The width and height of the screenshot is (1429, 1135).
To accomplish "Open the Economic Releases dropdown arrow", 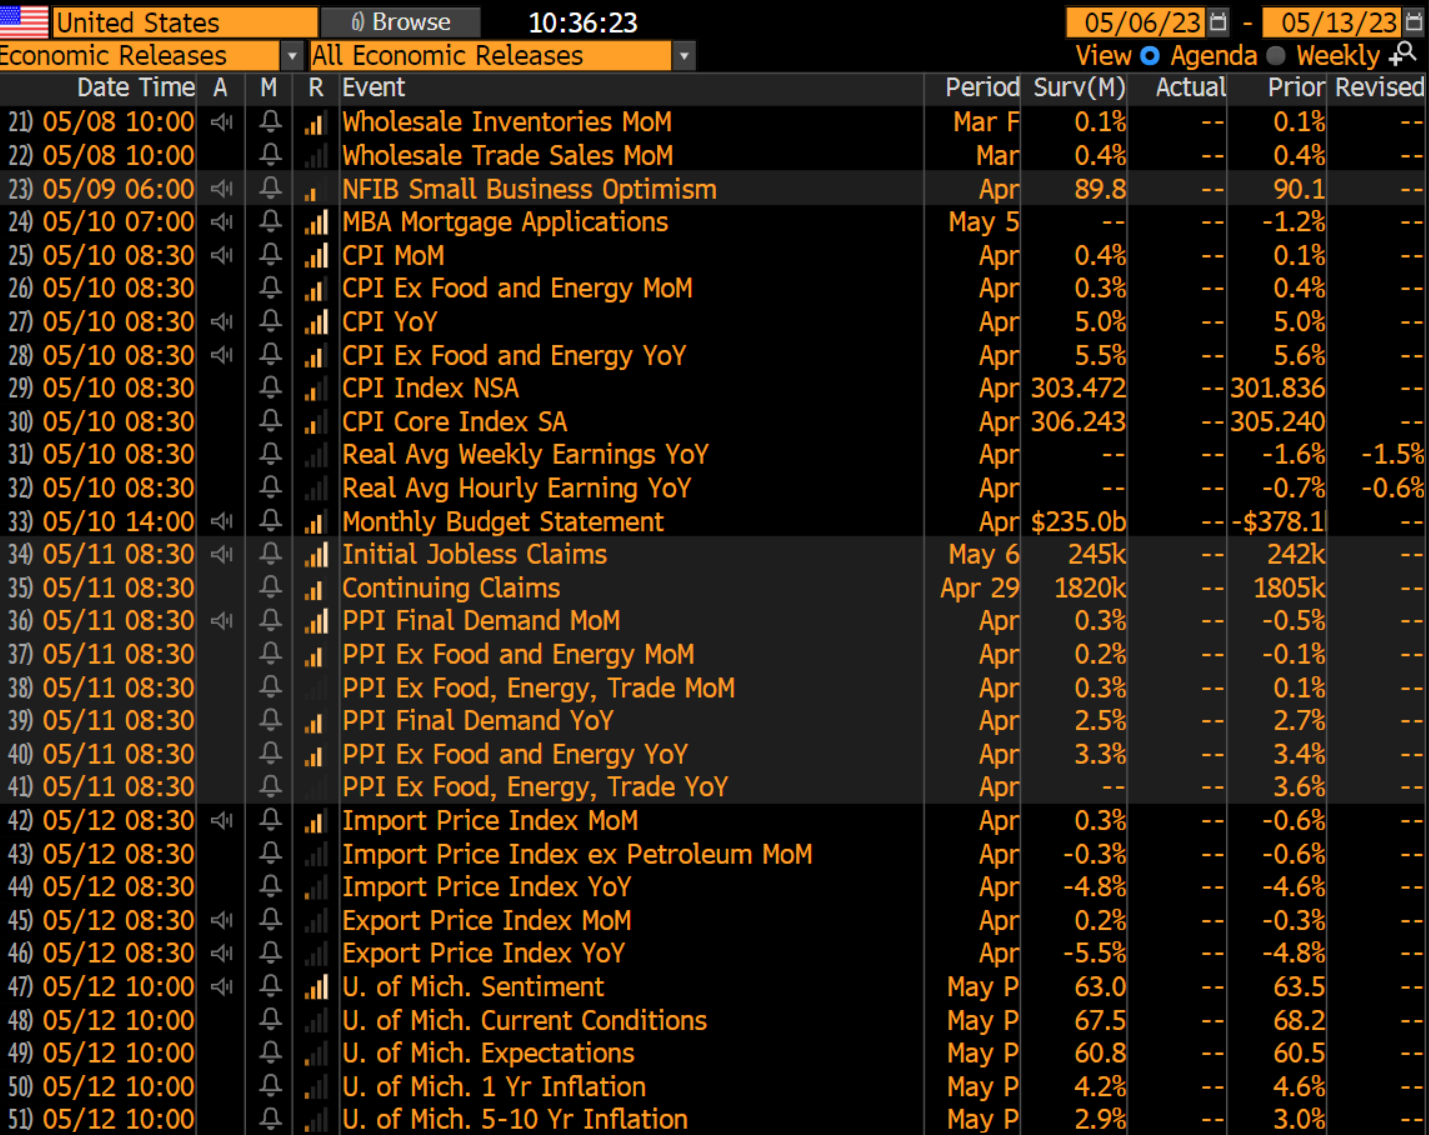I will point(292,56).
